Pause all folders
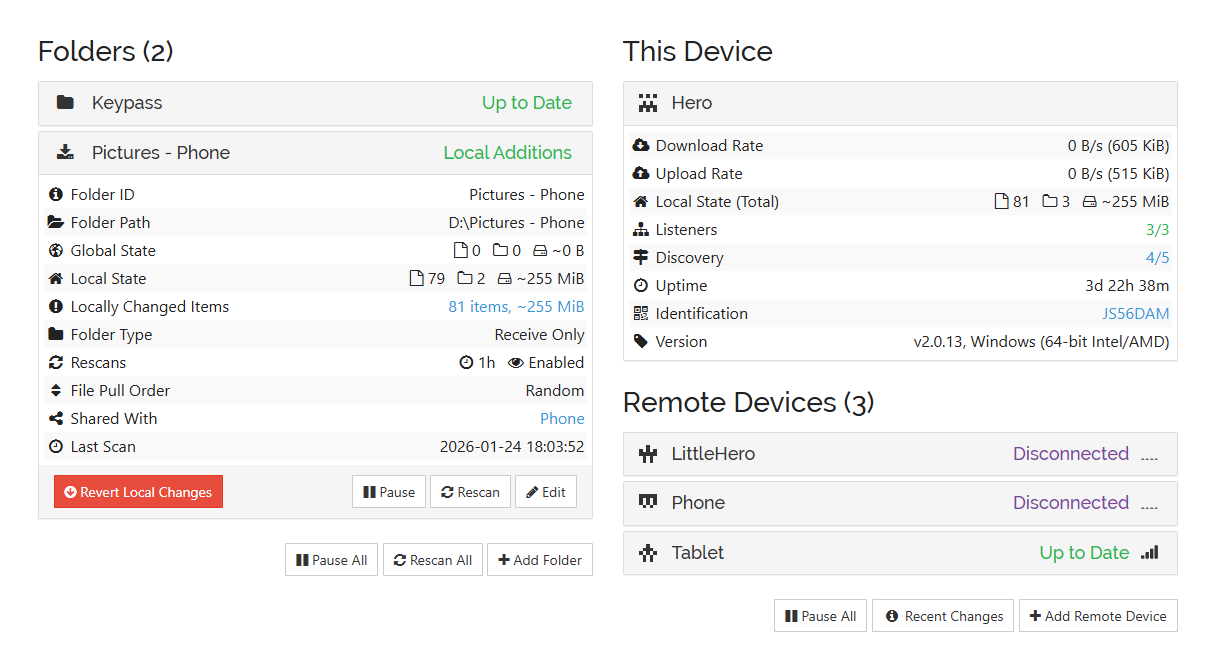Screen dimensions: 1224x667 [331, 560]
